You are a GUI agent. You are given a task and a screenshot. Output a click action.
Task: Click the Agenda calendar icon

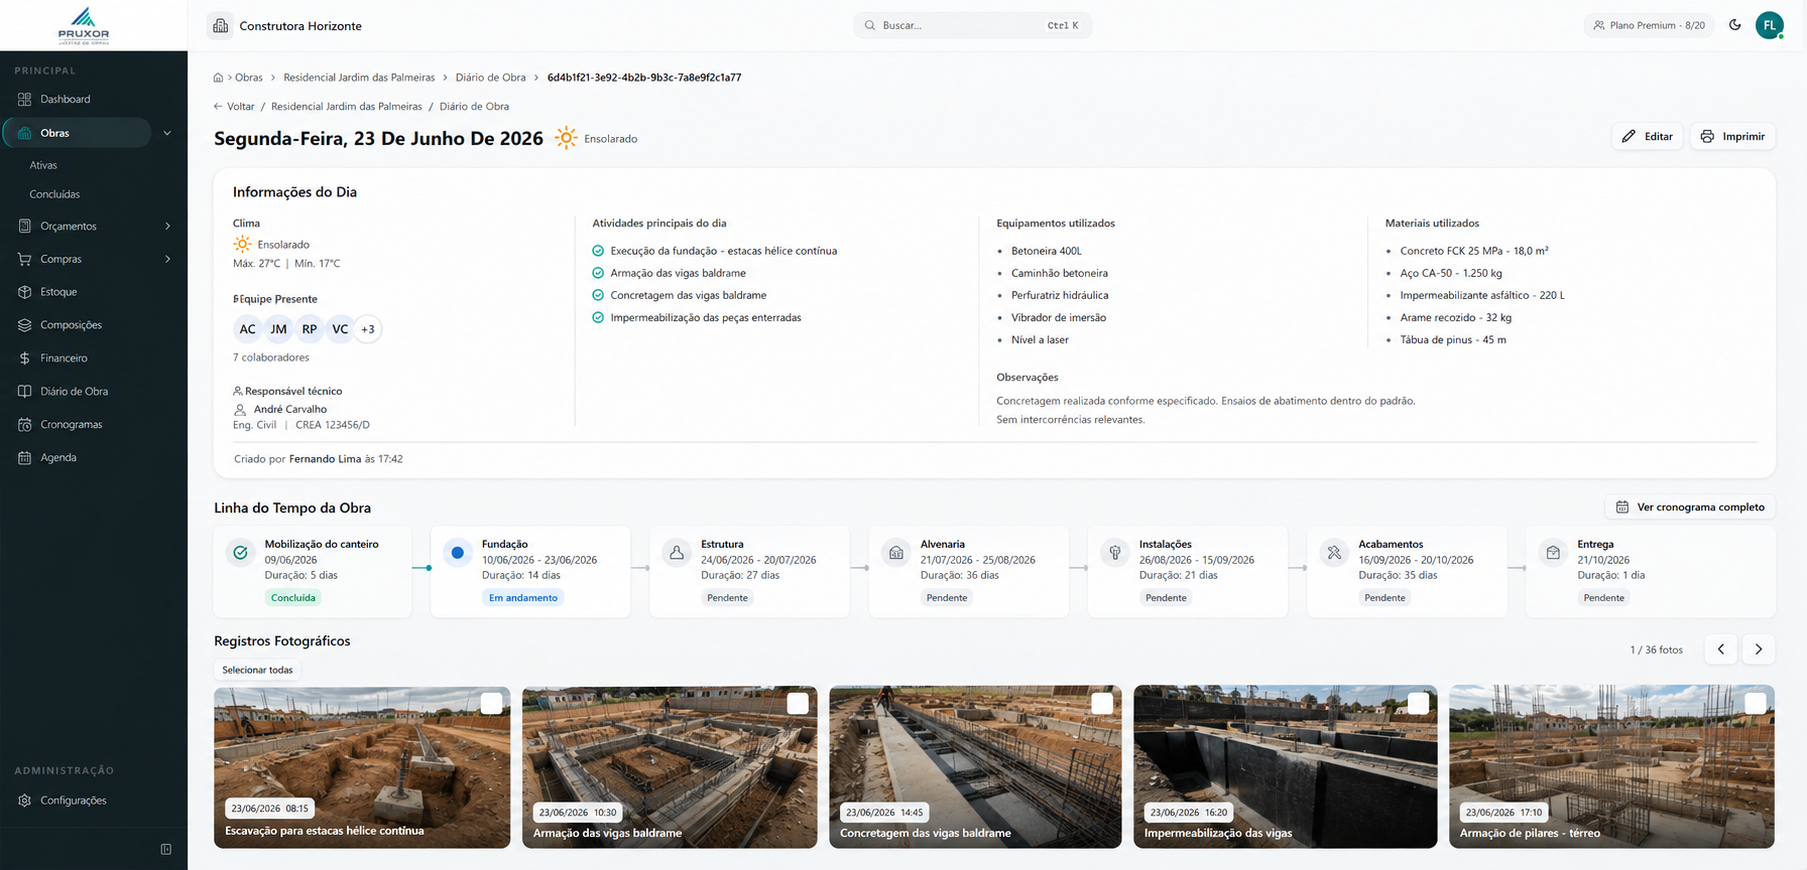[x=25, y=457]
